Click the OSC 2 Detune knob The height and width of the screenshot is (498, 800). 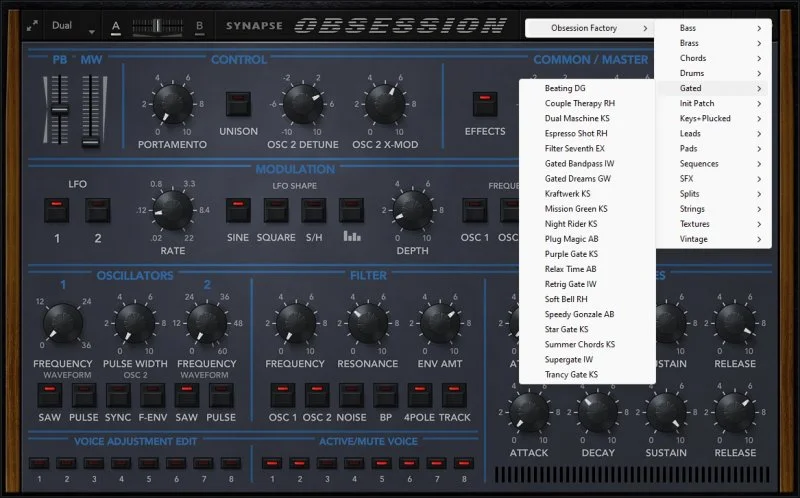(303, 105)
